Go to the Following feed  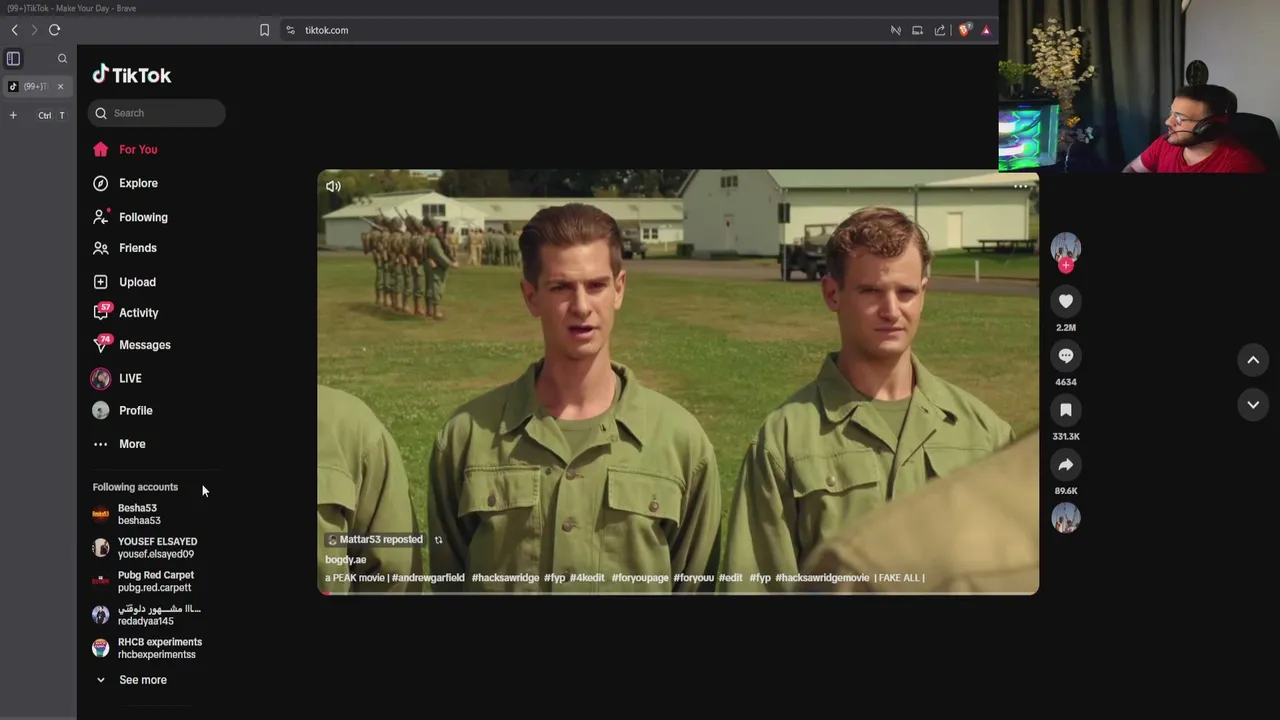131,217
